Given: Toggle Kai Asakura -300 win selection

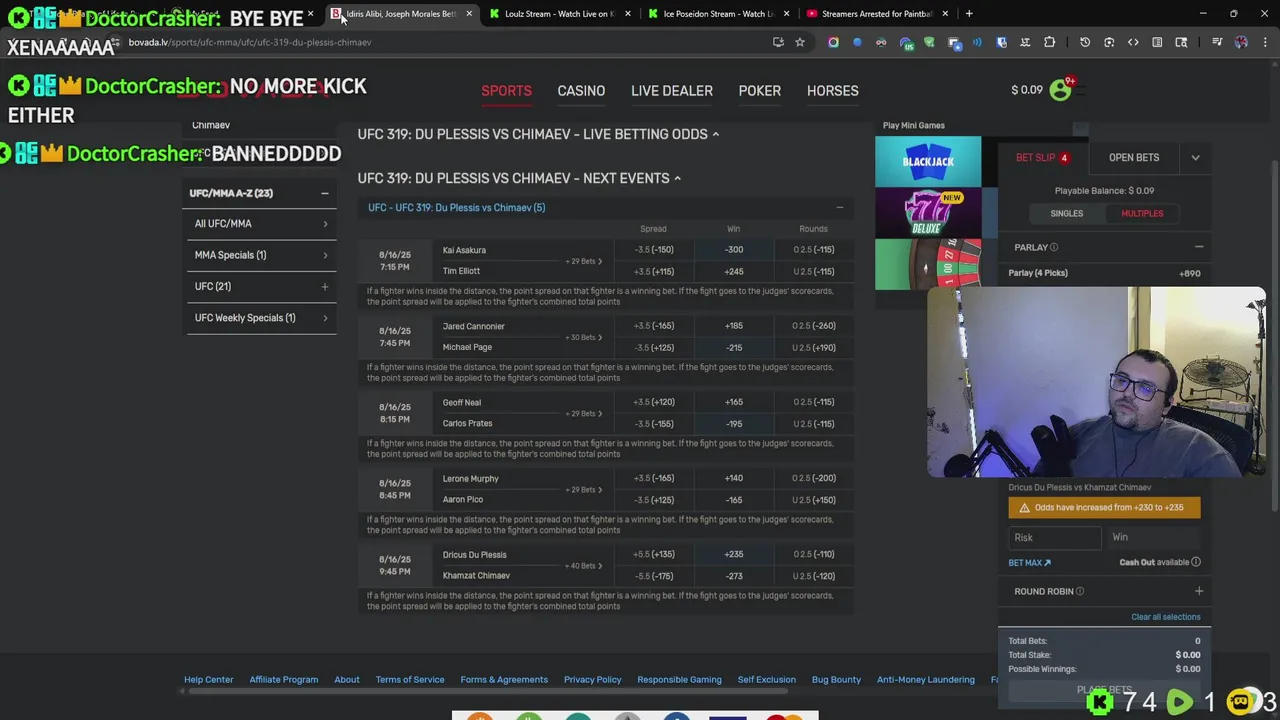Looking at the screenshot, I should coord(734,249).
